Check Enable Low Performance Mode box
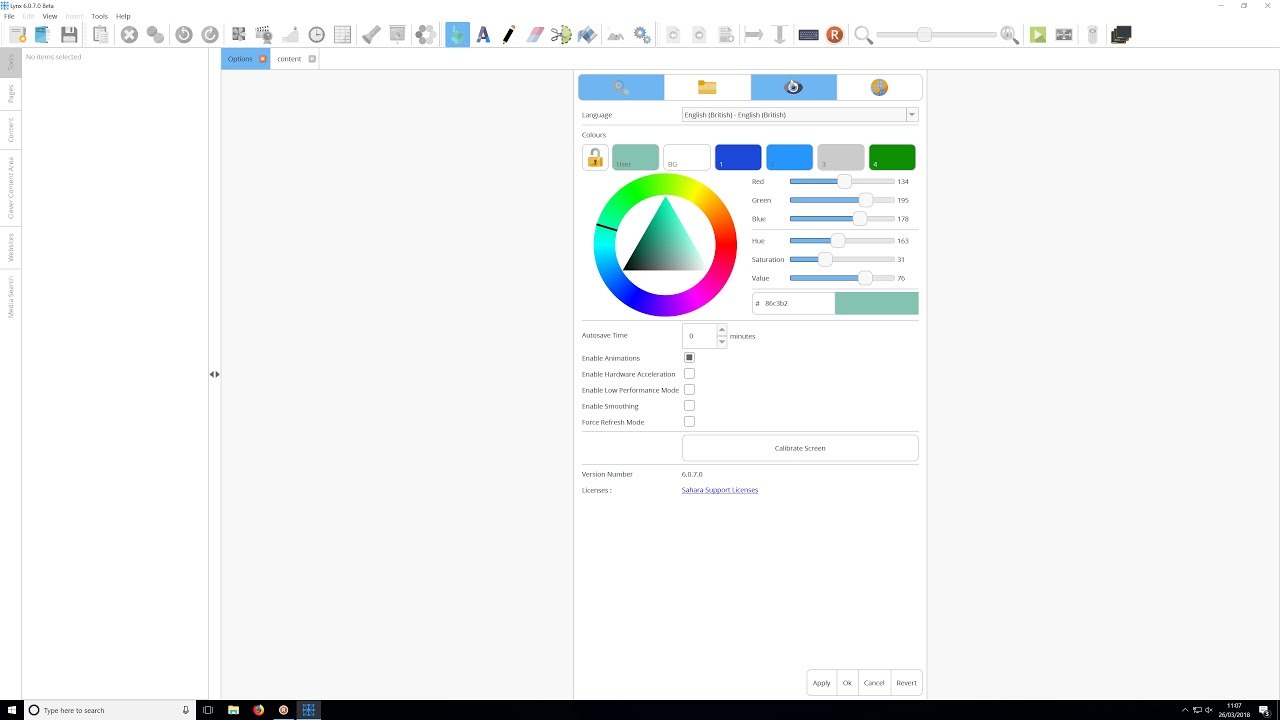This screenshot has height=720, width=1280. click(x=689, y=390)
